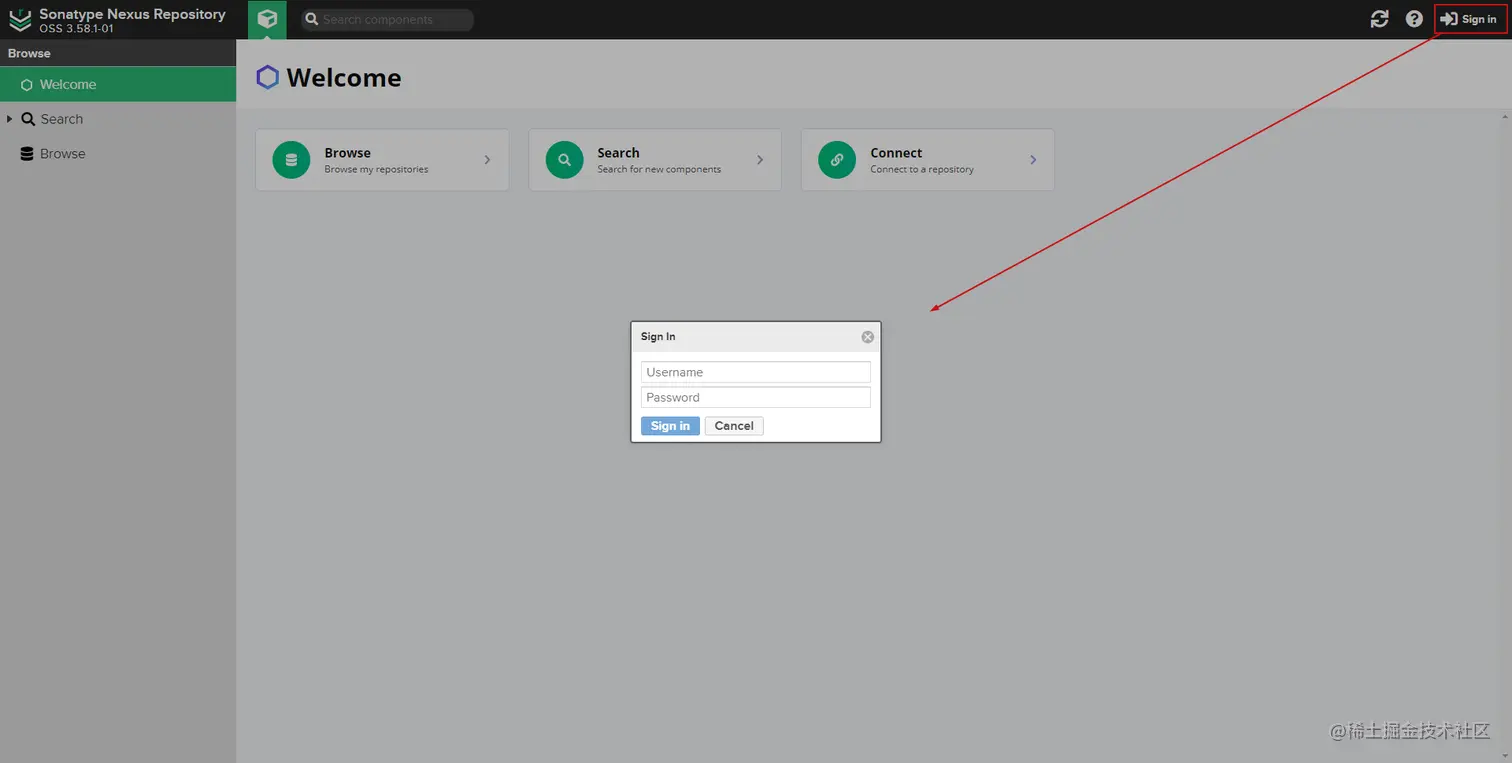Screen dimensions: 1512x763
Task: Click the chevron on the Connect card
Action: [1033, 160]
